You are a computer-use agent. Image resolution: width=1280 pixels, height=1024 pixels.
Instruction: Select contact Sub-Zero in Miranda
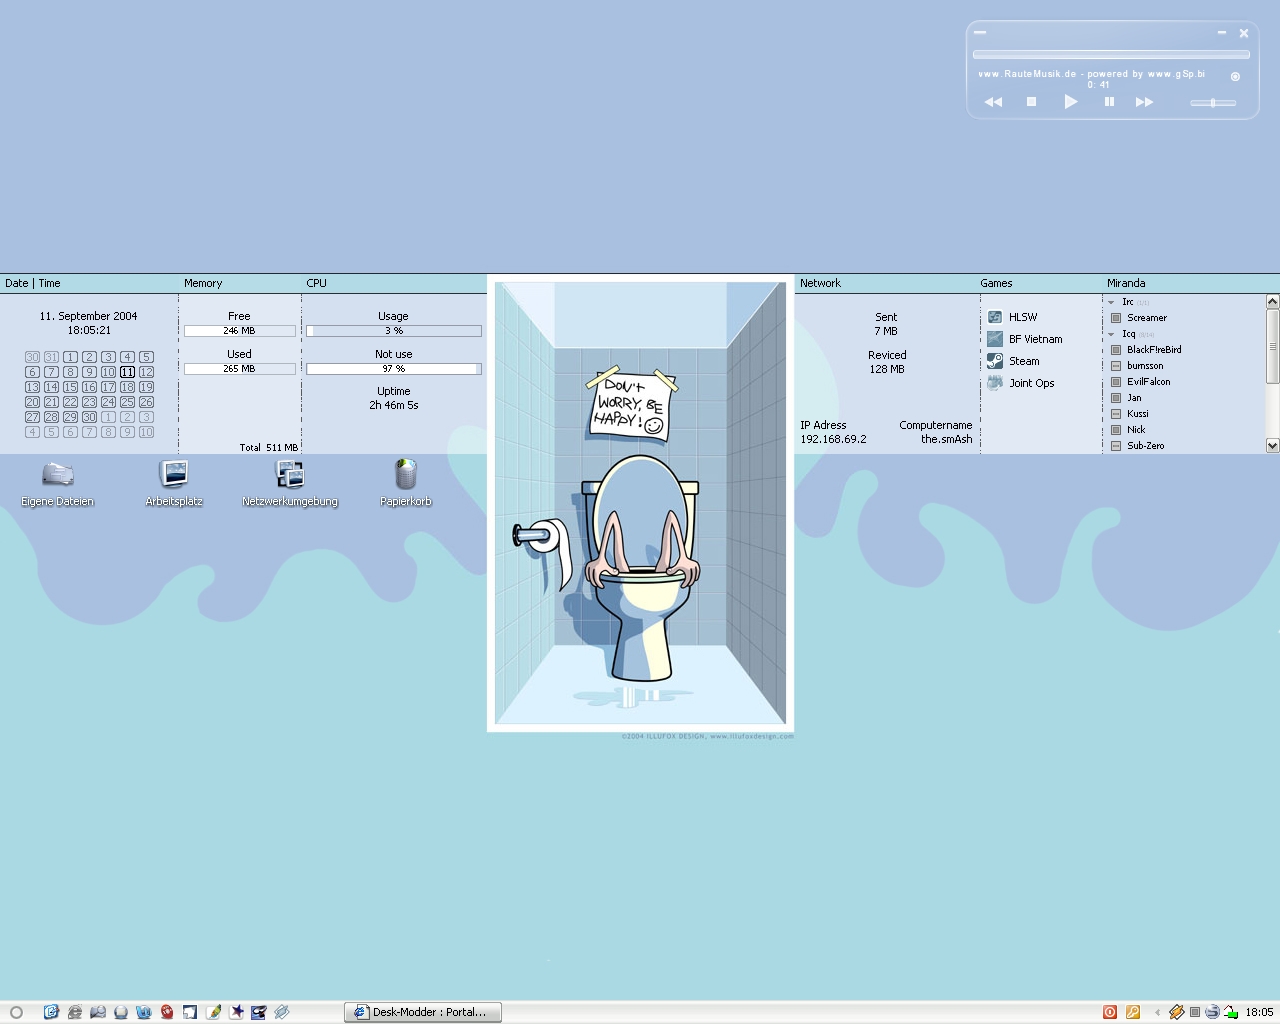pyautogui.click(x=1137, y=446)
